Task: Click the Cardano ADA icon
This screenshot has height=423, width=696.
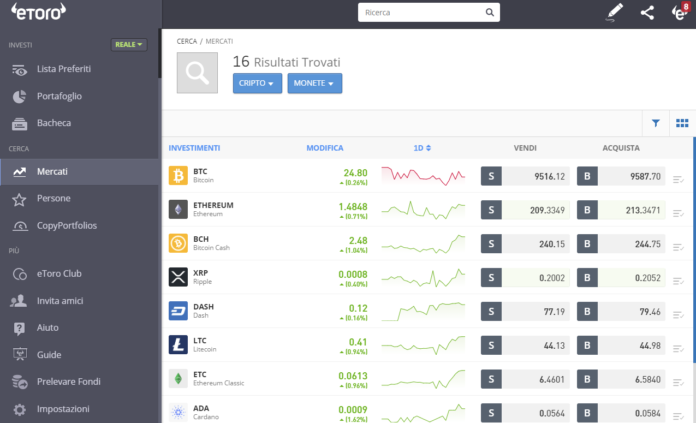Action: (178, 412)
